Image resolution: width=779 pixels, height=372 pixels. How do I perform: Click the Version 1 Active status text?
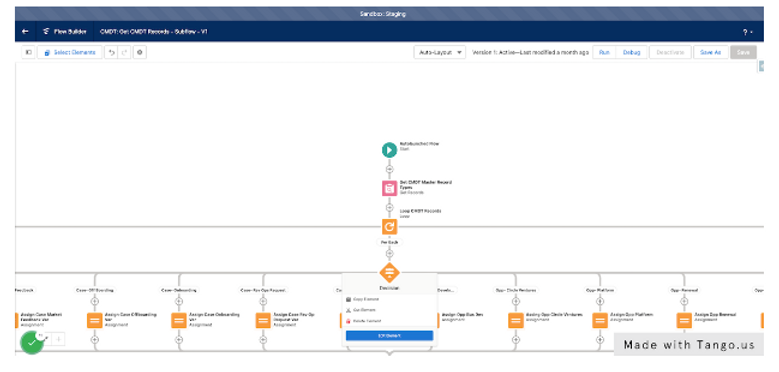tap(530, 52)
